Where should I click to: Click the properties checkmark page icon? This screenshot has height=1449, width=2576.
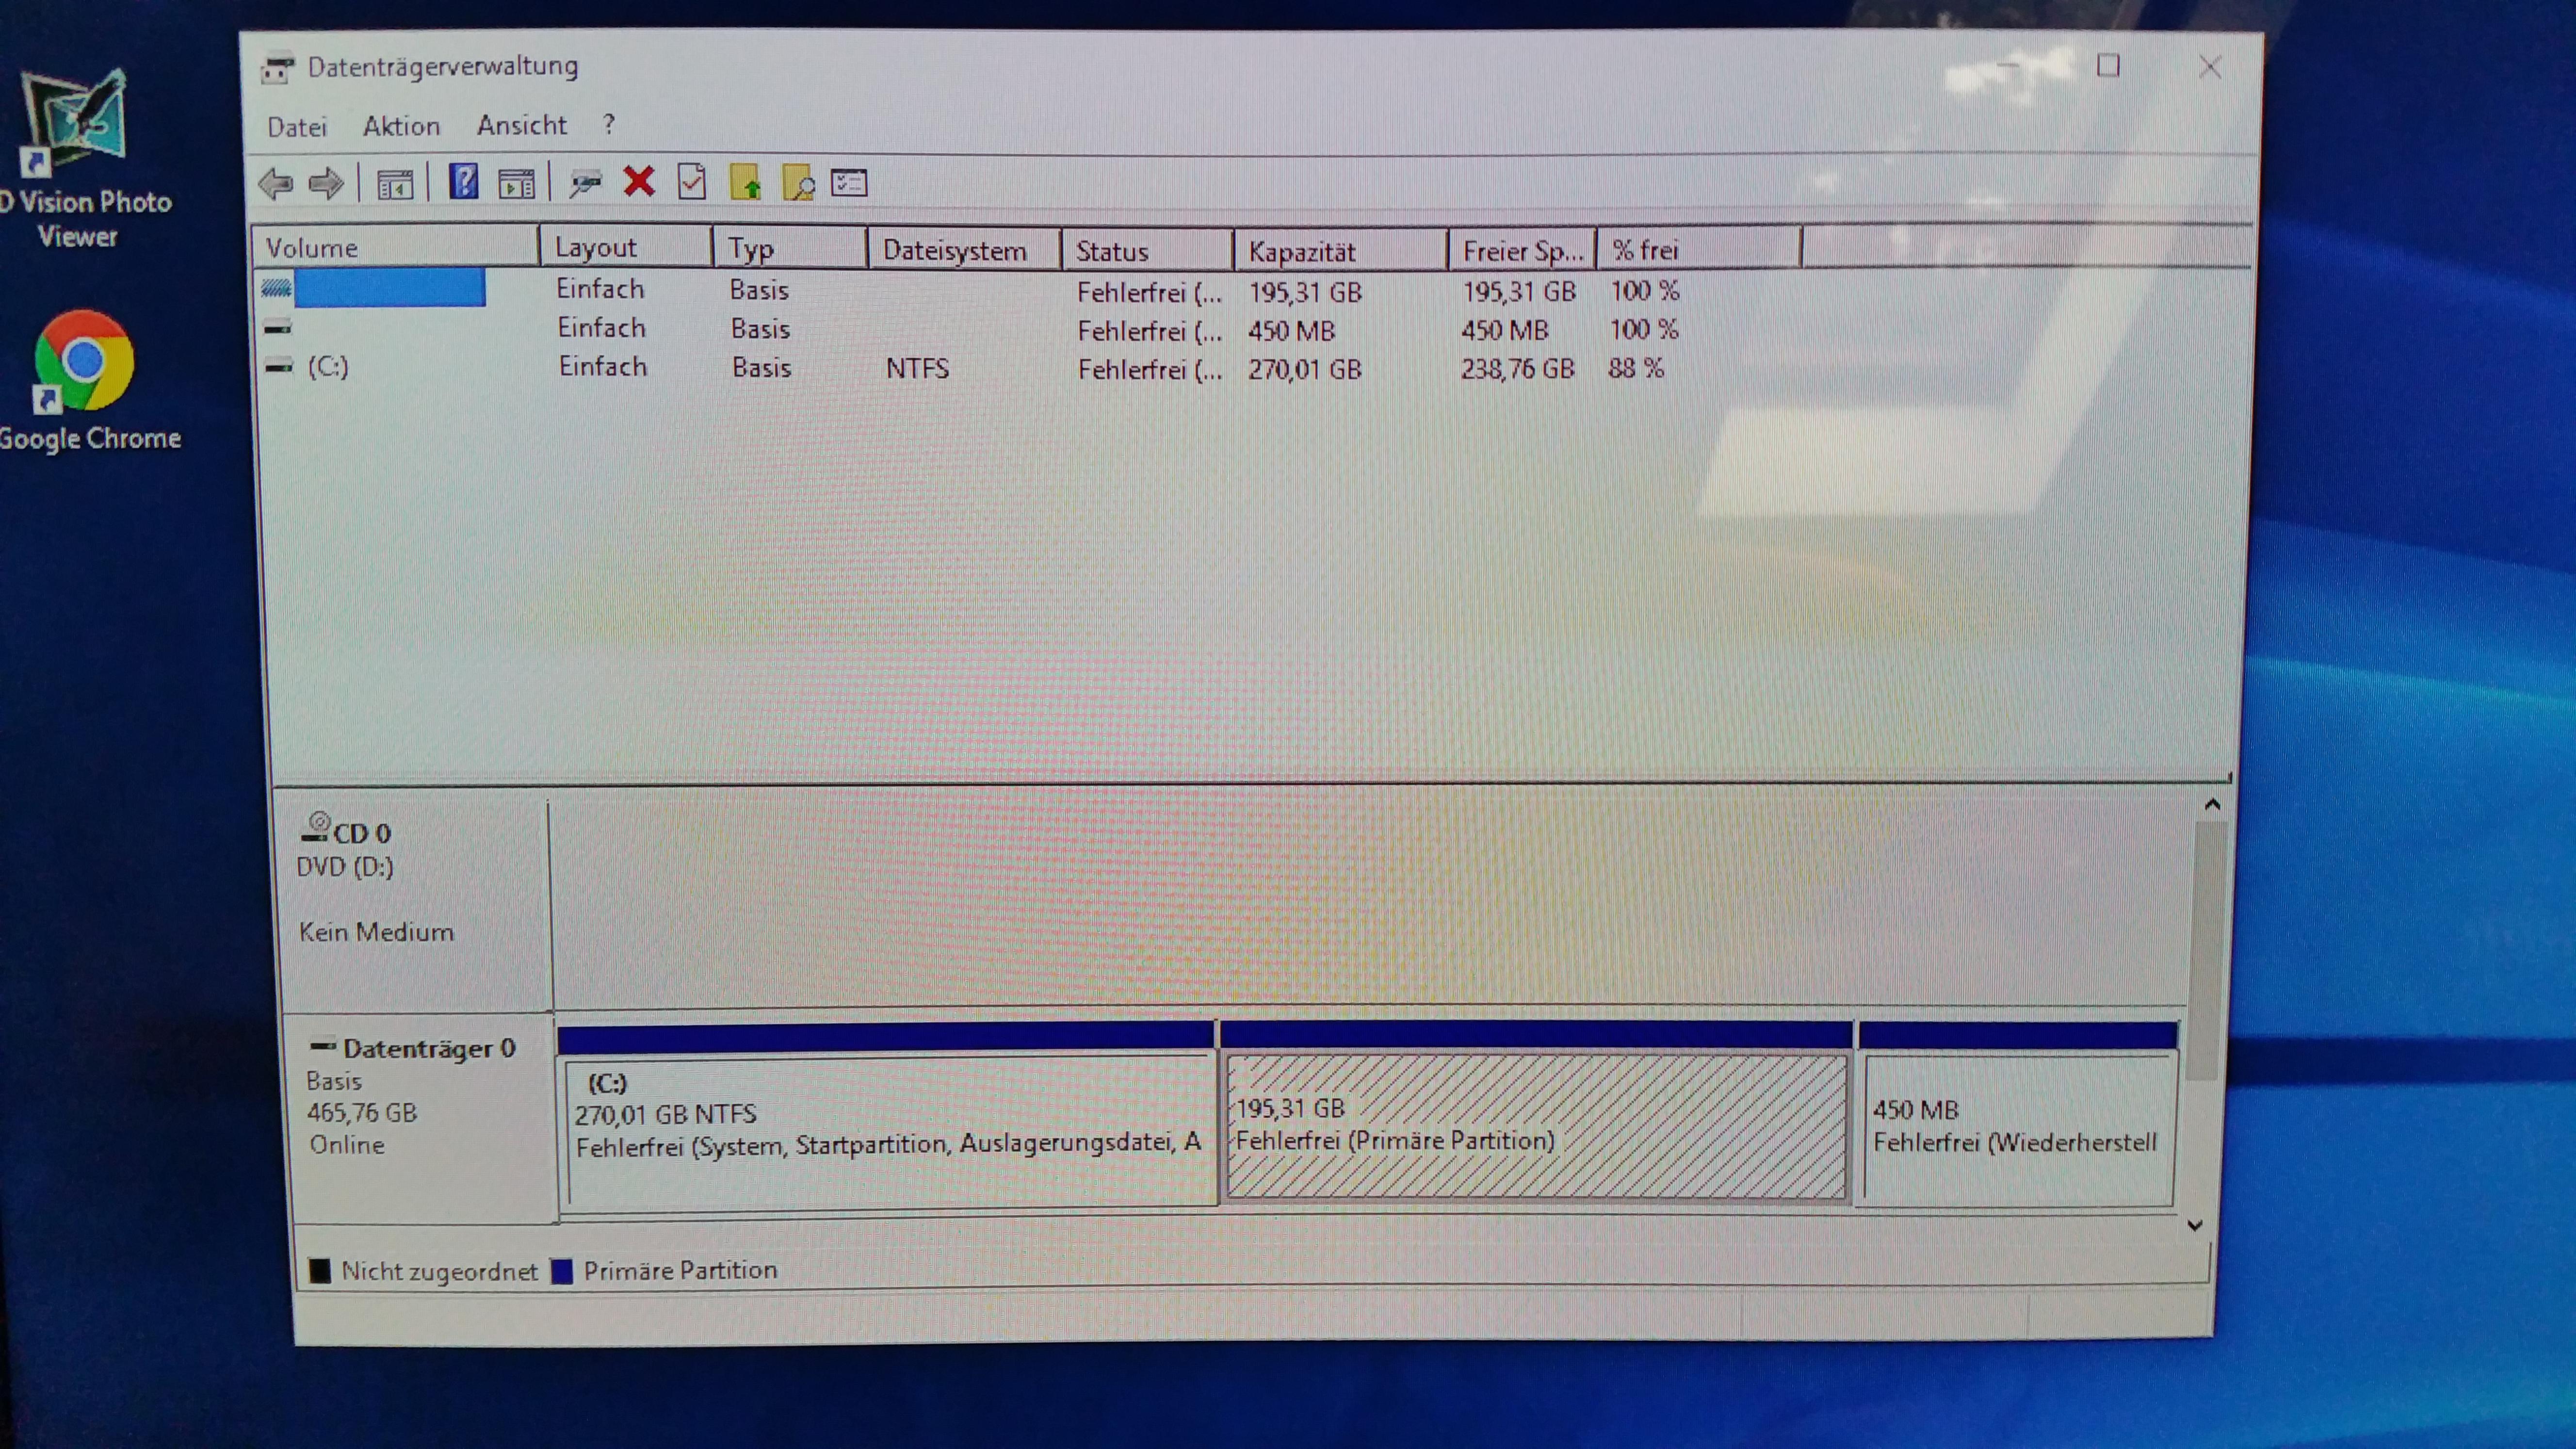(692, 182)
